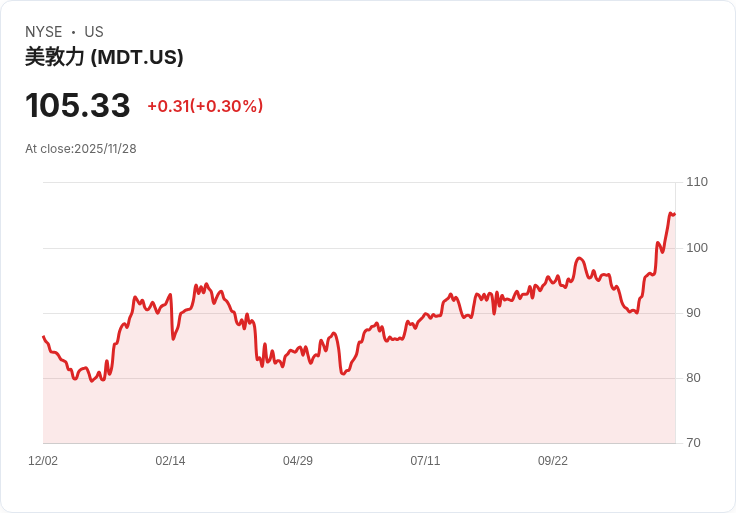Click the price line's starting point near 12/02
This screenshot has height=513, width=736.
click(x=43, y=337)
